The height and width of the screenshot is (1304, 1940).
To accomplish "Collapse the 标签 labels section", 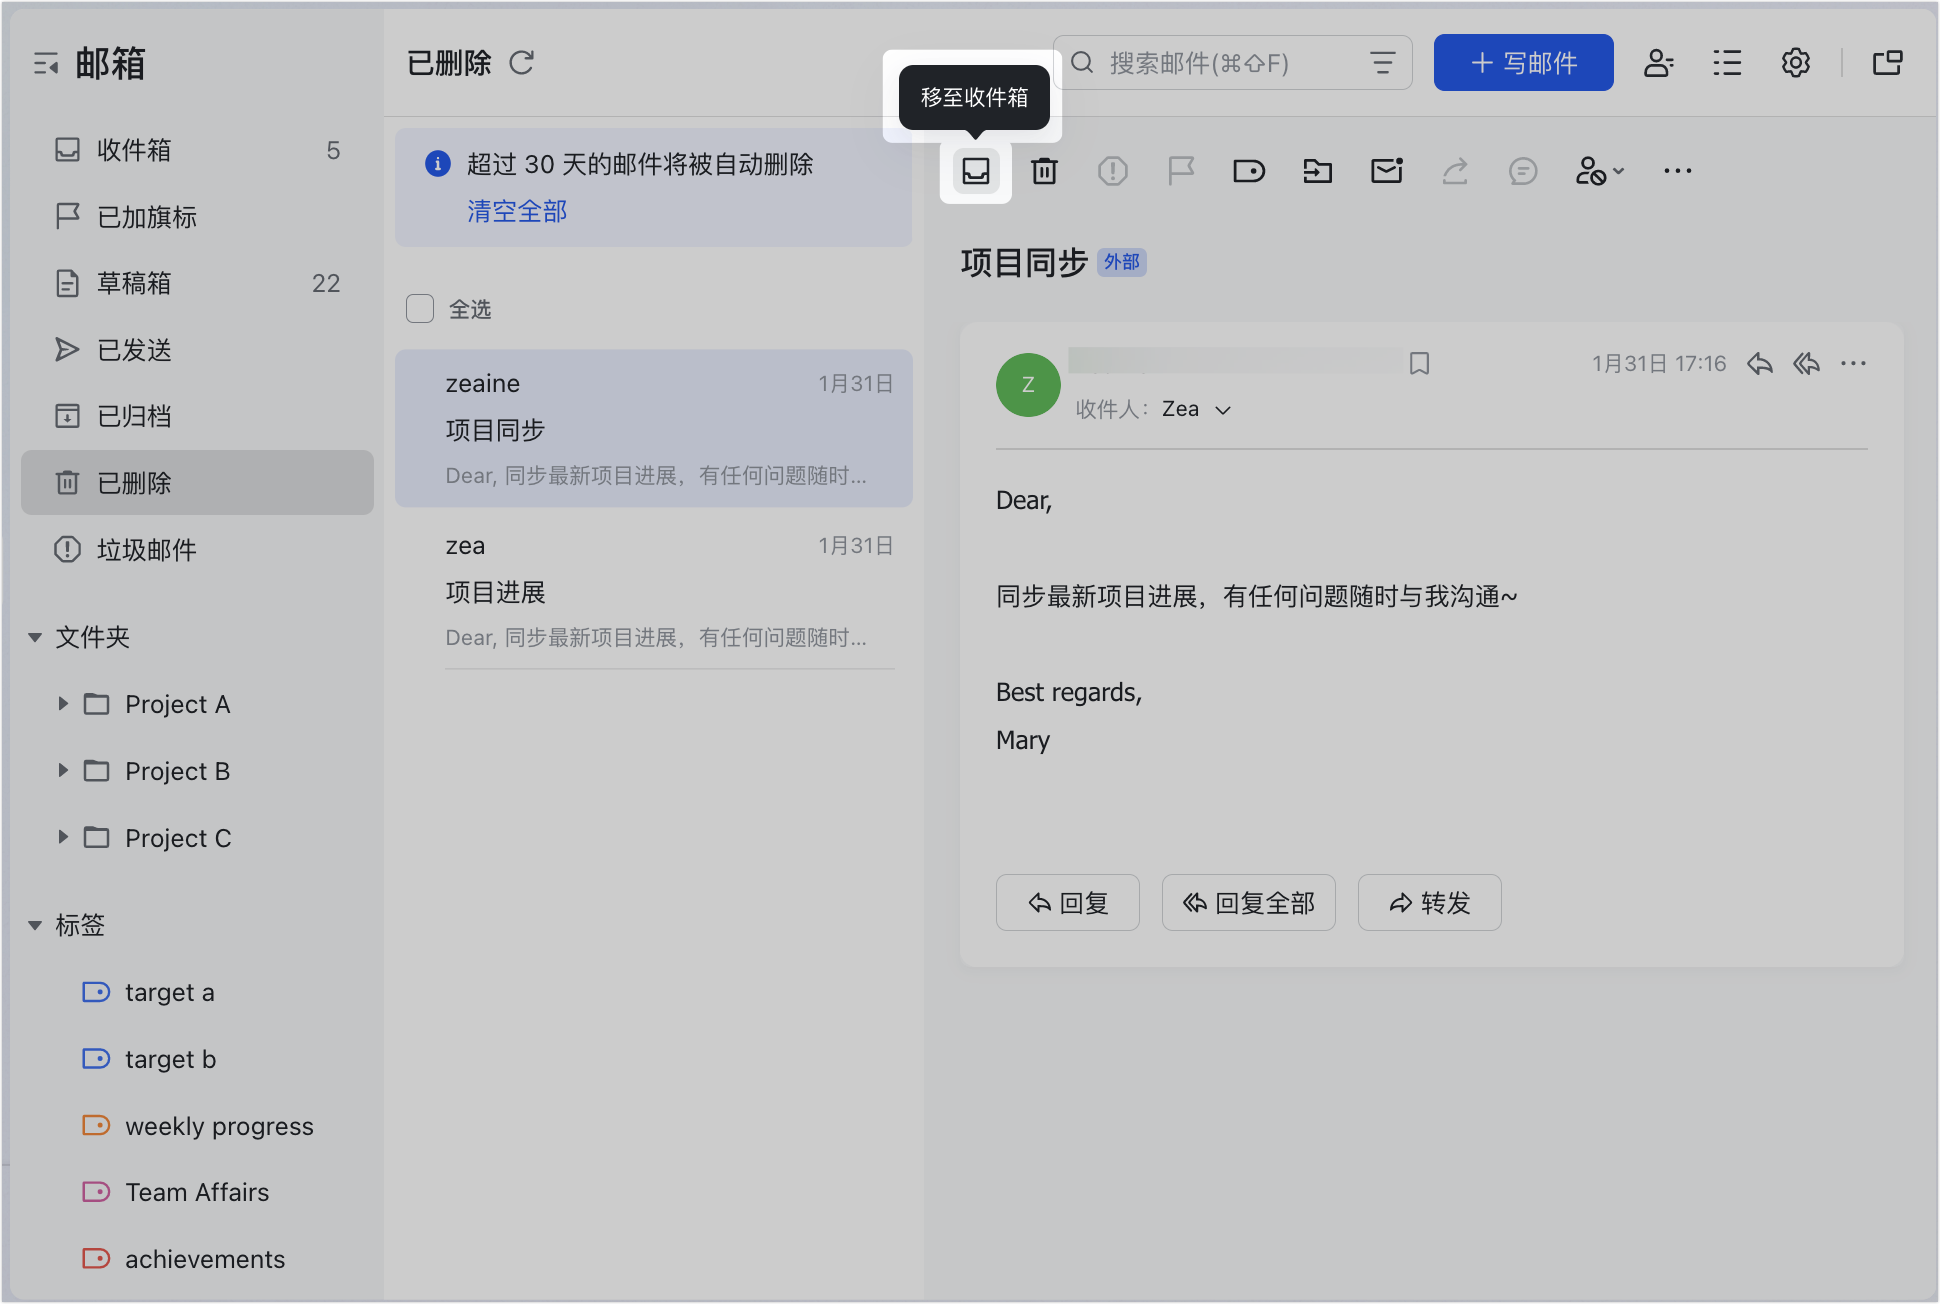I will [x=35, y=925].
